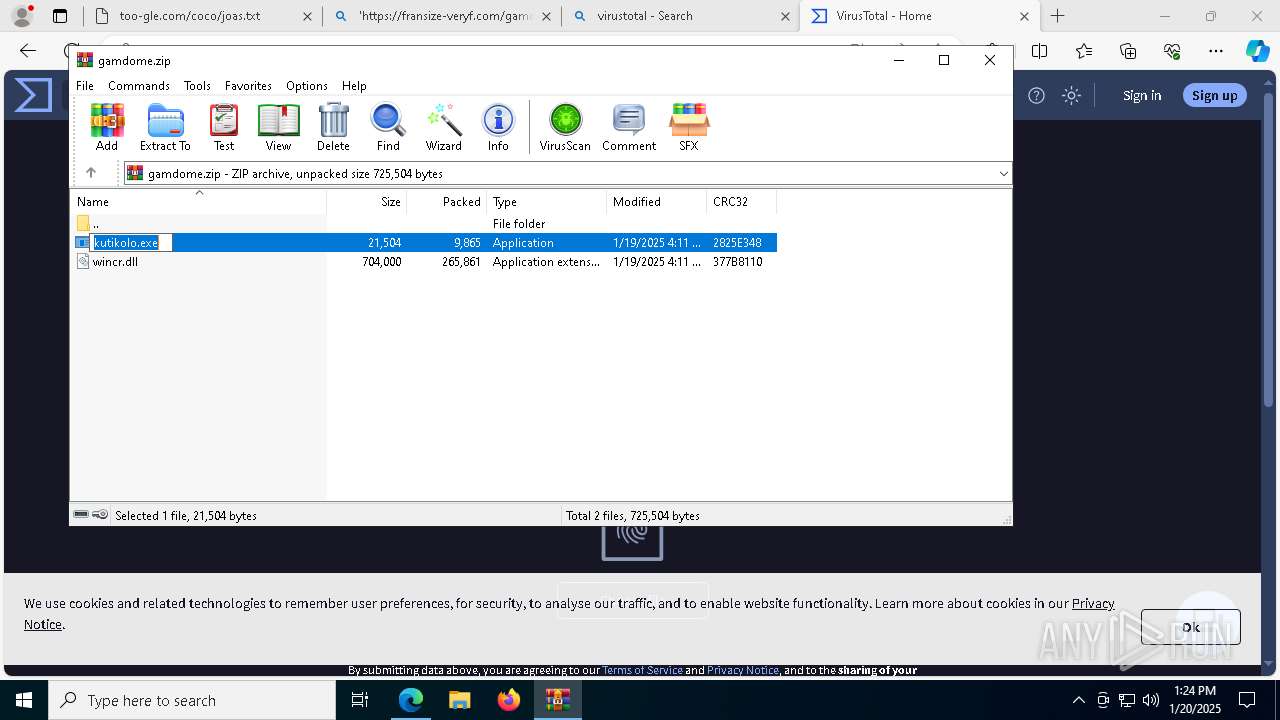Sort by Type column header
The height and width of the screenshot is (720, 1280).
547,202
